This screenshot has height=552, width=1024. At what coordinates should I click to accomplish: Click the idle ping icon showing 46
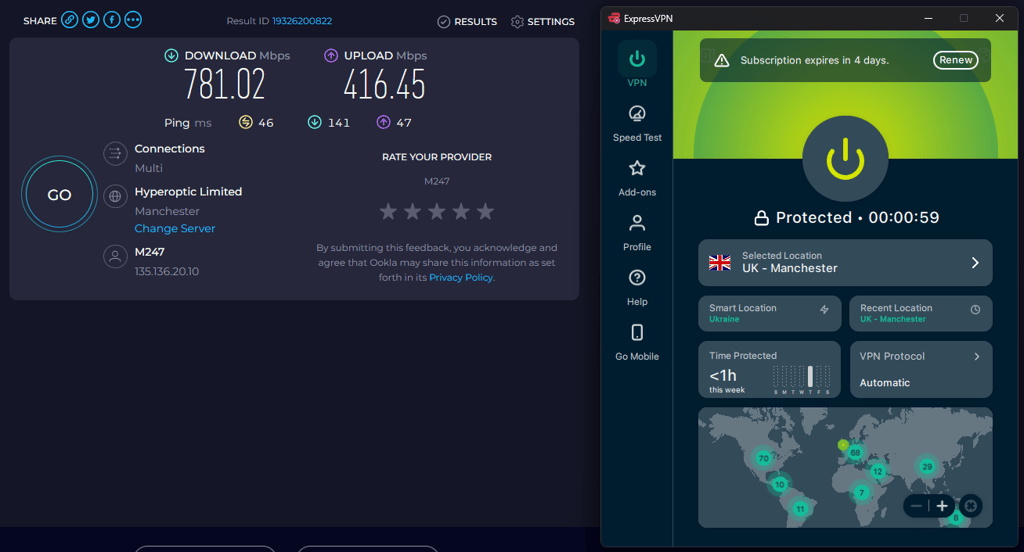click(x=246, y=122)
